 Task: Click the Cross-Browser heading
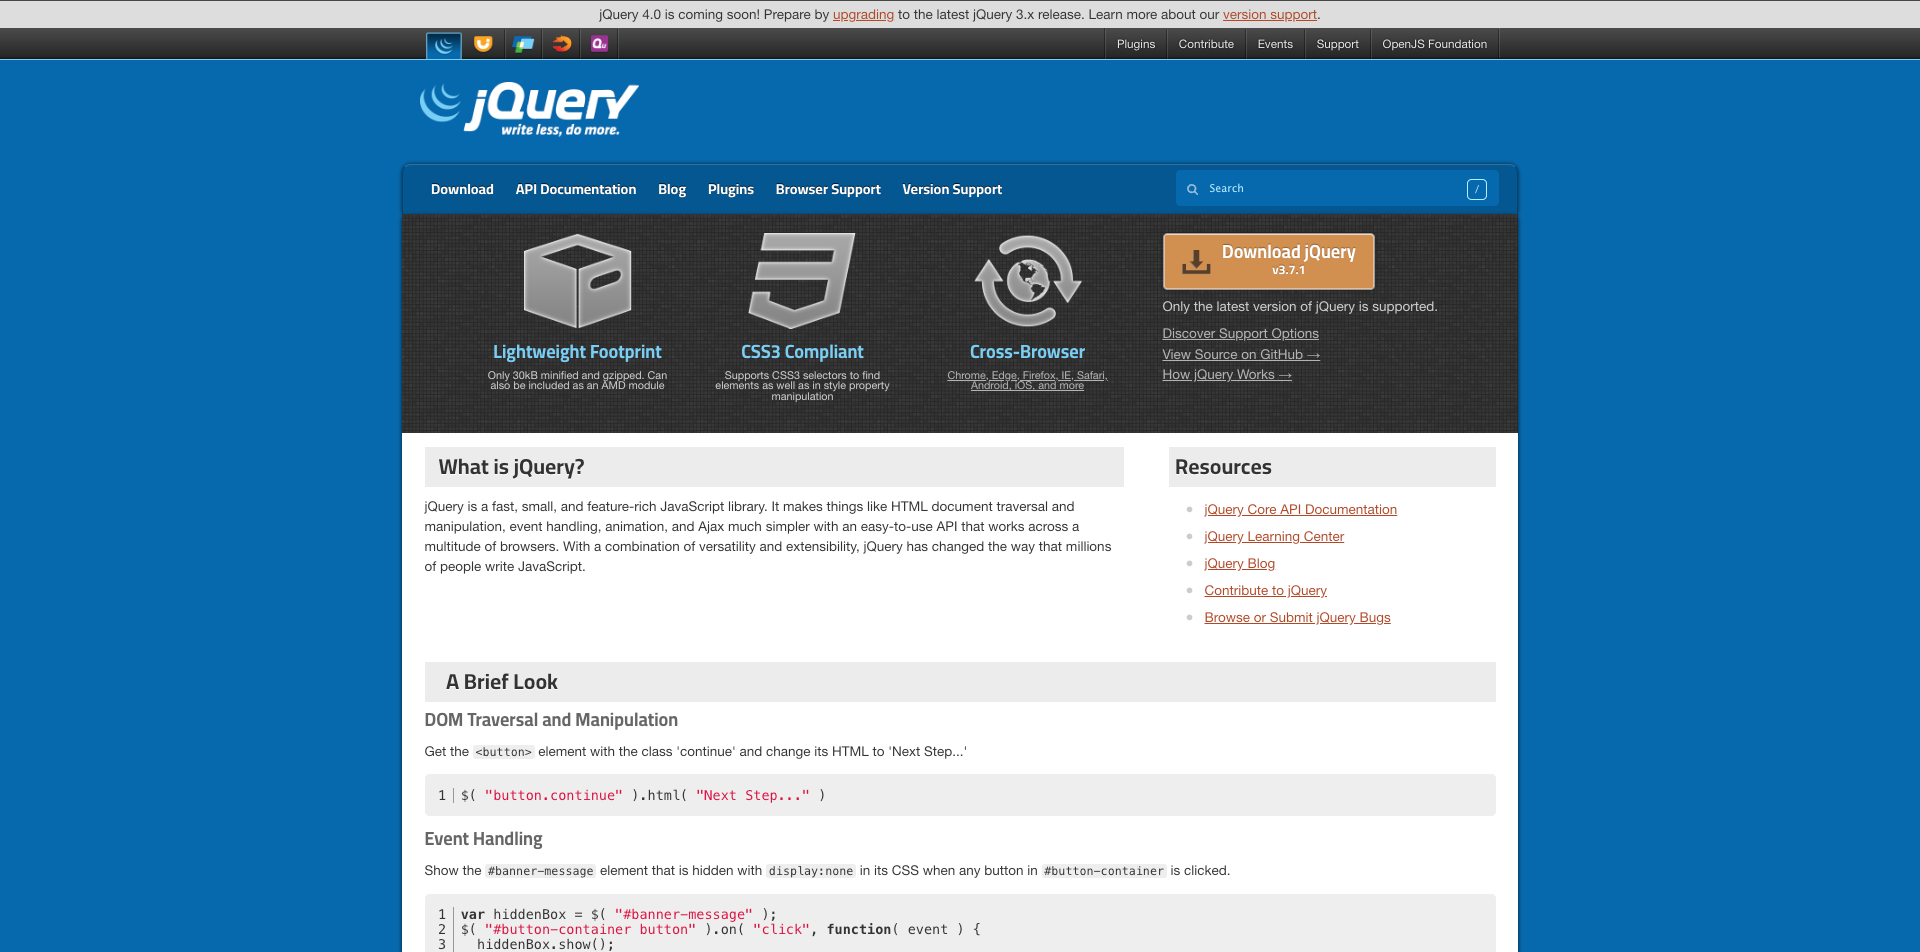point(1027,352)
